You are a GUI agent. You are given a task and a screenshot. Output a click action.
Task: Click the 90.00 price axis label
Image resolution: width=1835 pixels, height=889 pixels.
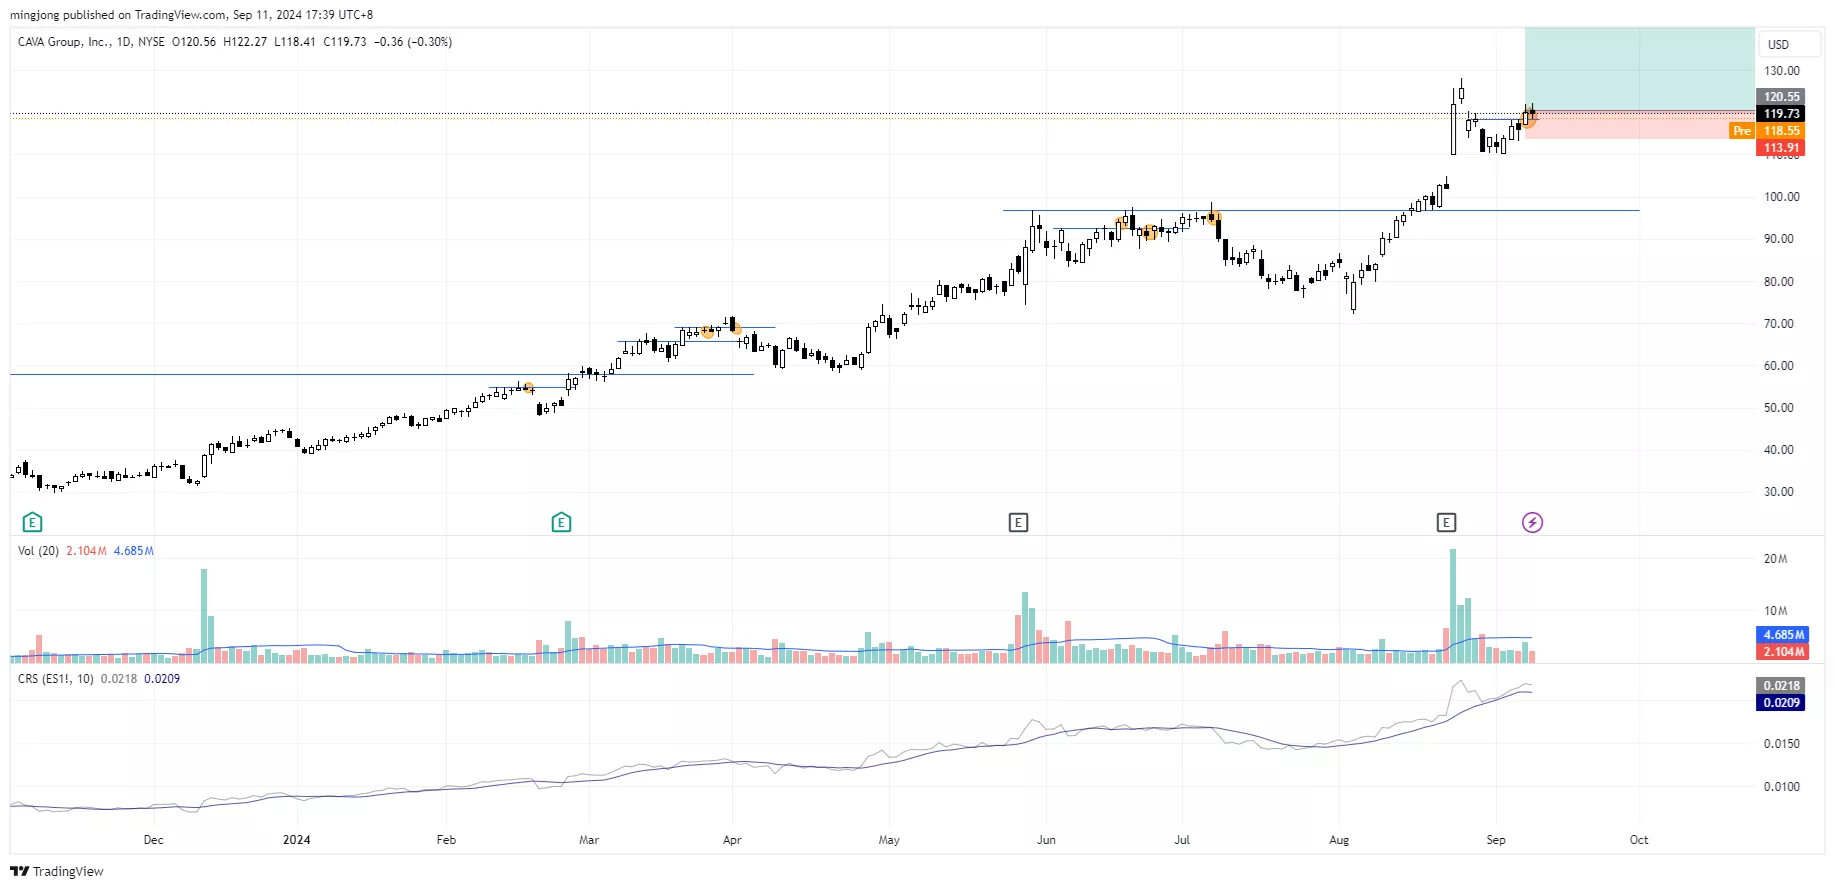tap(1778, 239)
